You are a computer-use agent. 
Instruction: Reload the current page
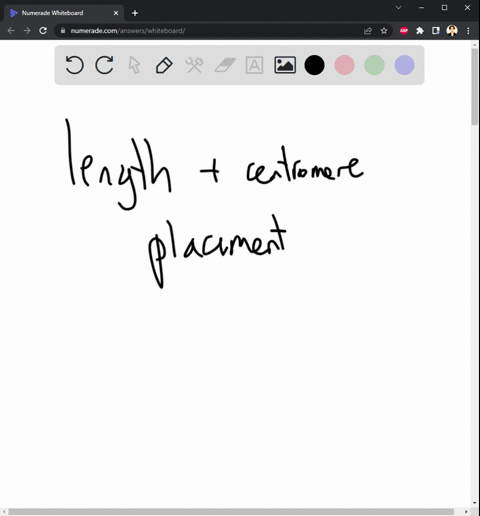pyautogui.click(x=43, y=31)
